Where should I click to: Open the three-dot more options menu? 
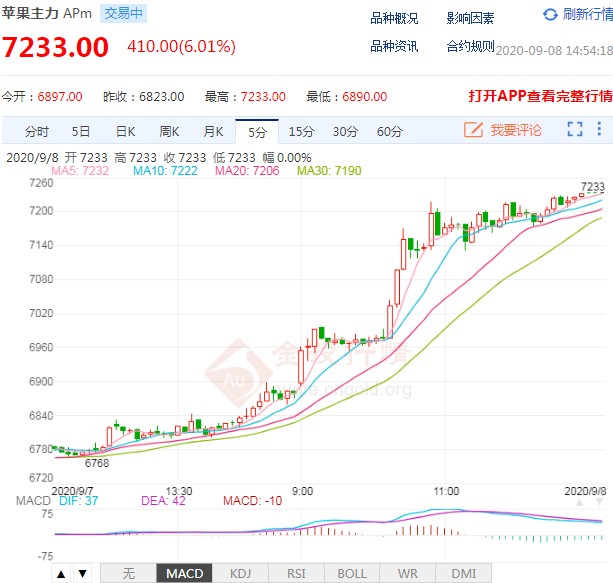[599, 129]
